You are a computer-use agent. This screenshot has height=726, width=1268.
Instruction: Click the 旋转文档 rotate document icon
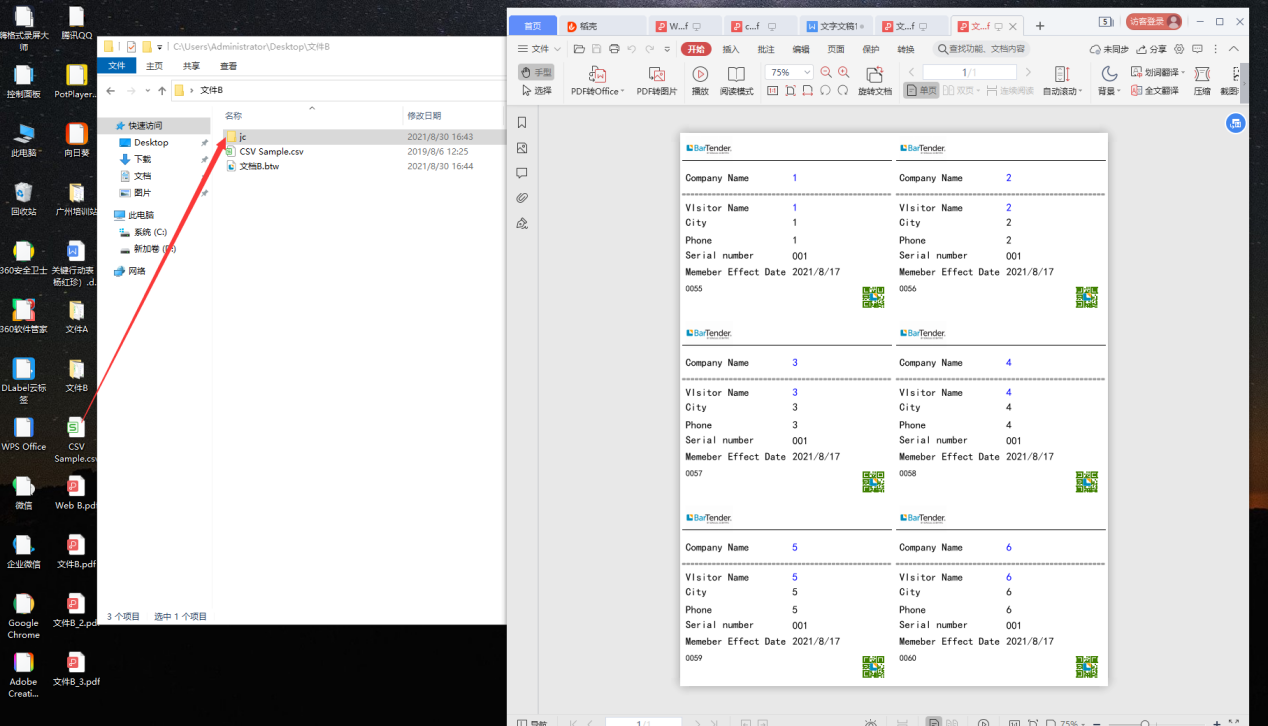coord(874,75)
